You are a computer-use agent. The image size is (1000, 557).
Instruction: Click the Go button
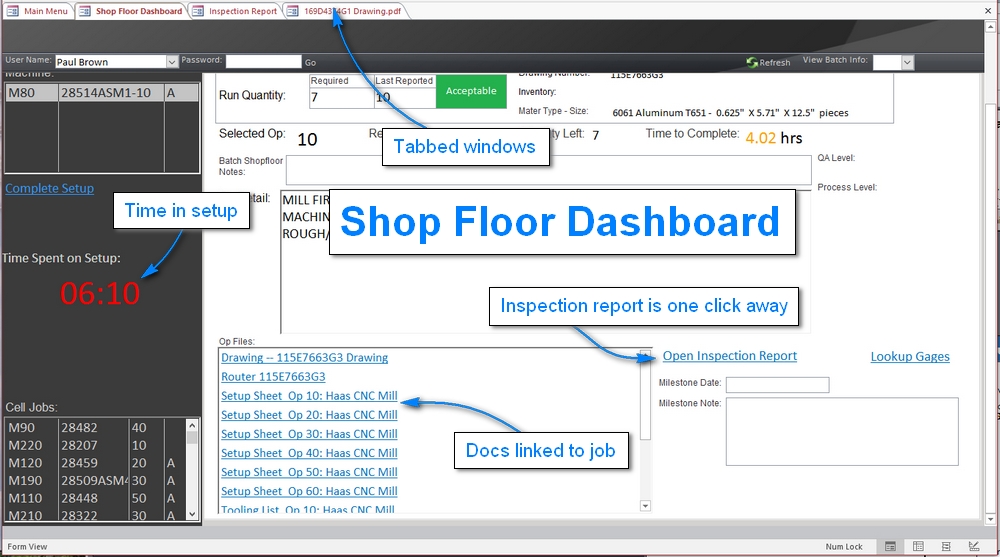[x=310, y=63]
